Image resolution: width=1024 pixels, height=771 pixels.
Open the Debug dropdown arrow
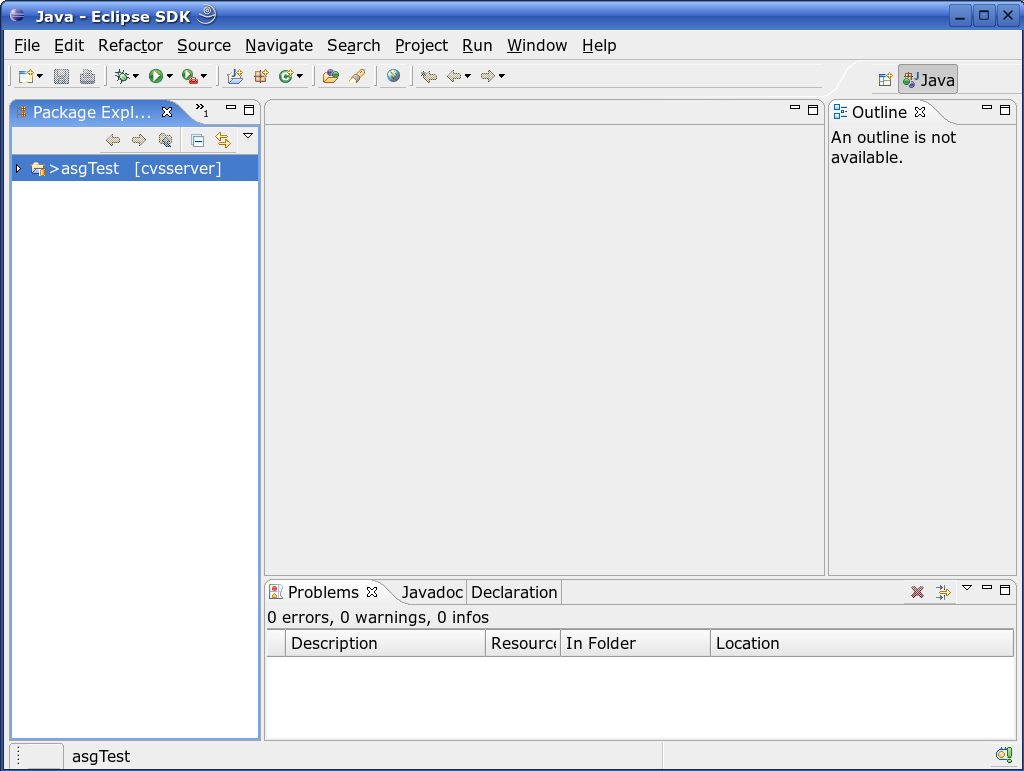[x=136, y=76]
